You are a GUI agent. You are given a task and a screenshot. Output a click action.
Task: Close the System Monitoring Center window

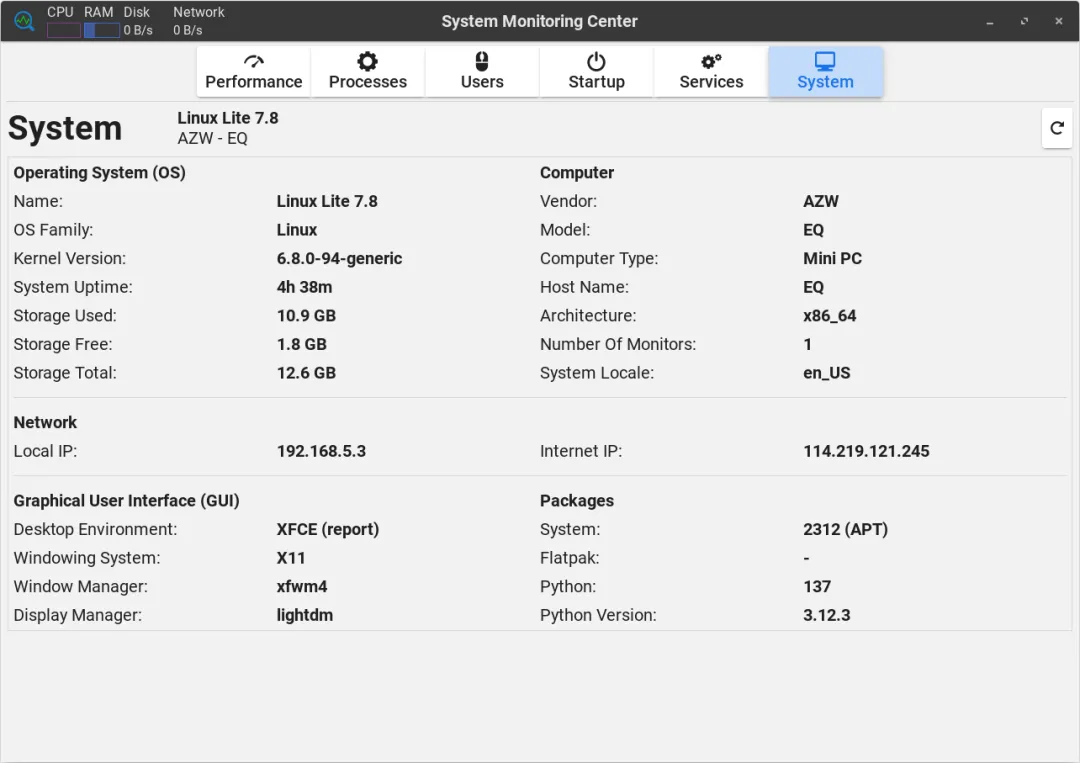point(1059,21)
